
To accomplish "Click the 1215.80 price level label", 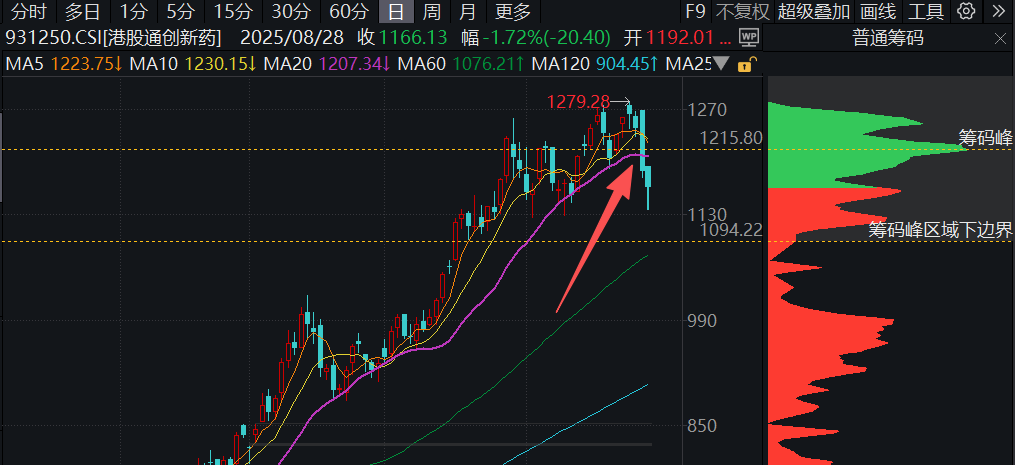I will coord(731,138).
